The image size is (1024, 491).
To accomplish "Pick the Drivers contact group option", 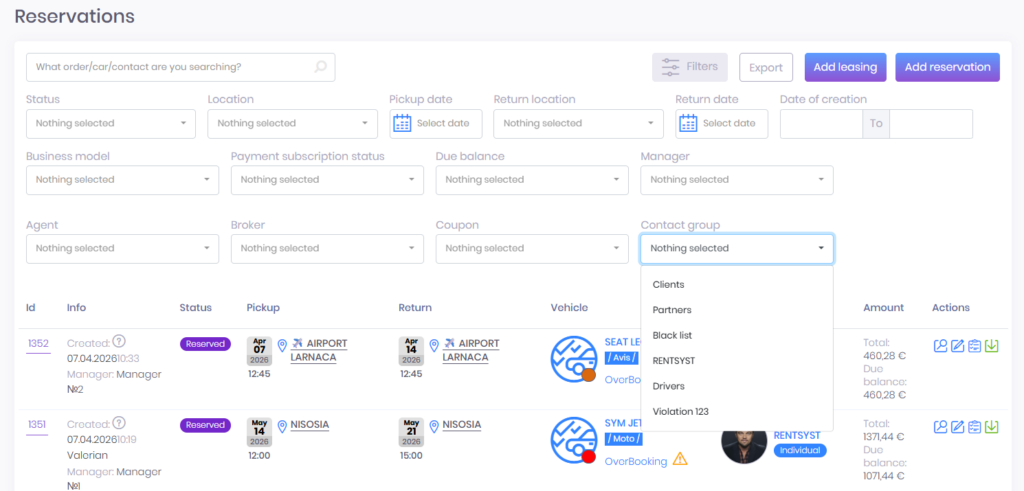I will click(x=669, y=386).
